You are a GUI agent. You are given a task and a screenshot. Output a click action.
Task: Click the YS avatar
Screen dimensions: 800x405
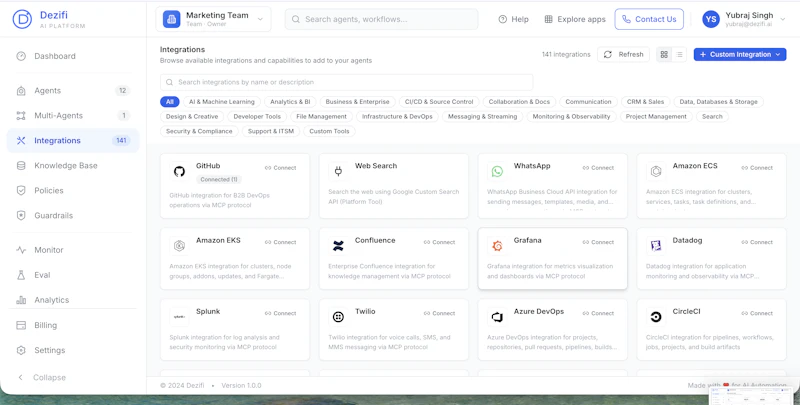point(711,19)
